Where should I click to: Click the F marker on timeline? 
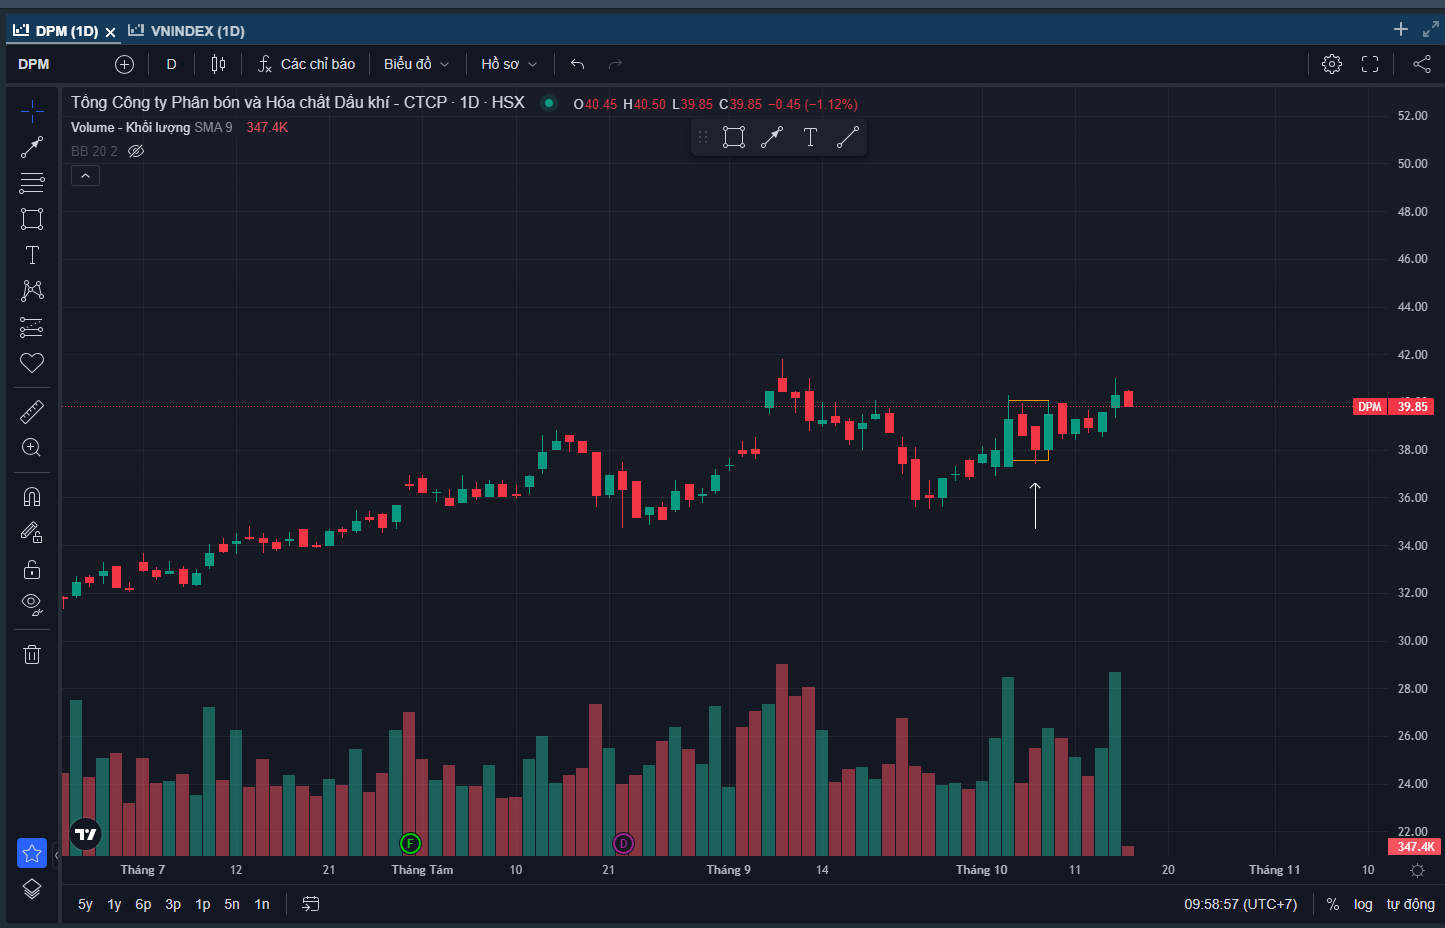tap(409, 843)
